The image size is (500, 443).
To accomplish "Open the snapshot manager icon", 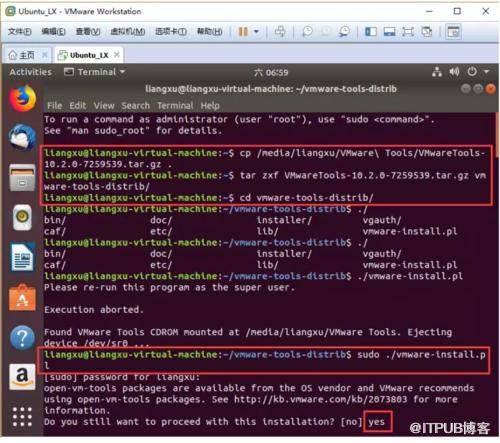I will (344, 32).
